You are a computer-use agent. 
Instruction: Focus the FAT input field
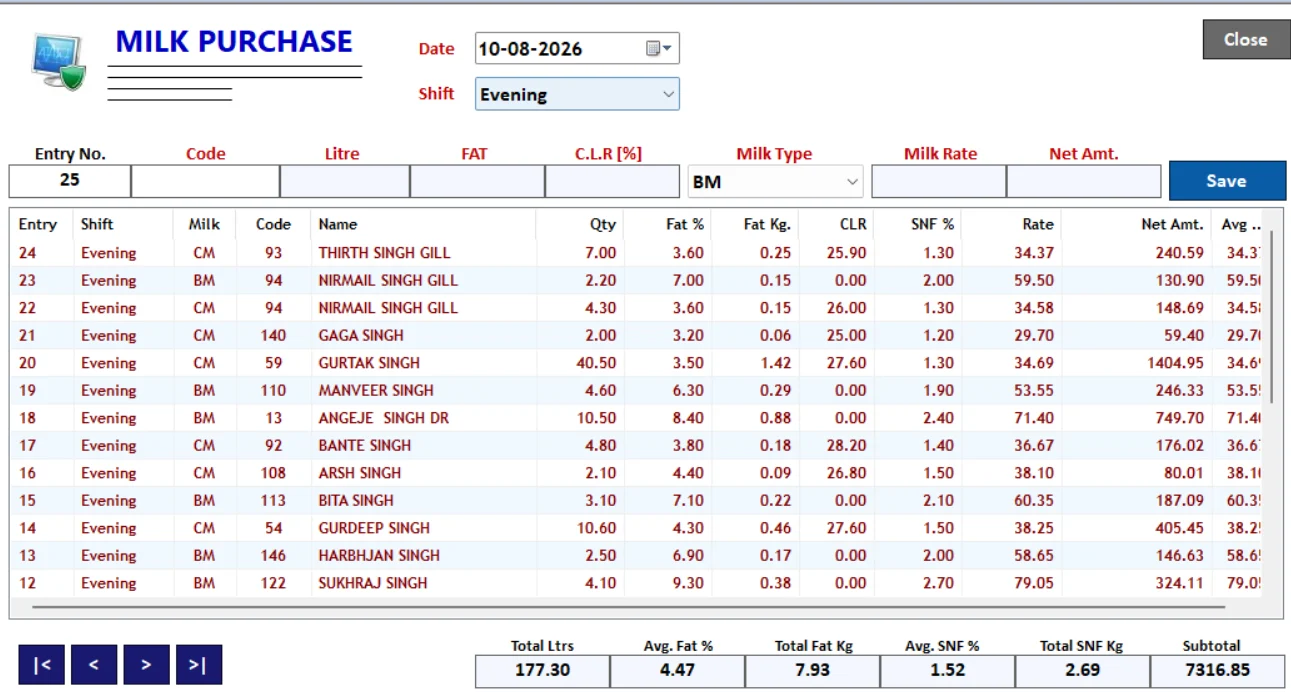pyautogui.click(x=477, y=182)
